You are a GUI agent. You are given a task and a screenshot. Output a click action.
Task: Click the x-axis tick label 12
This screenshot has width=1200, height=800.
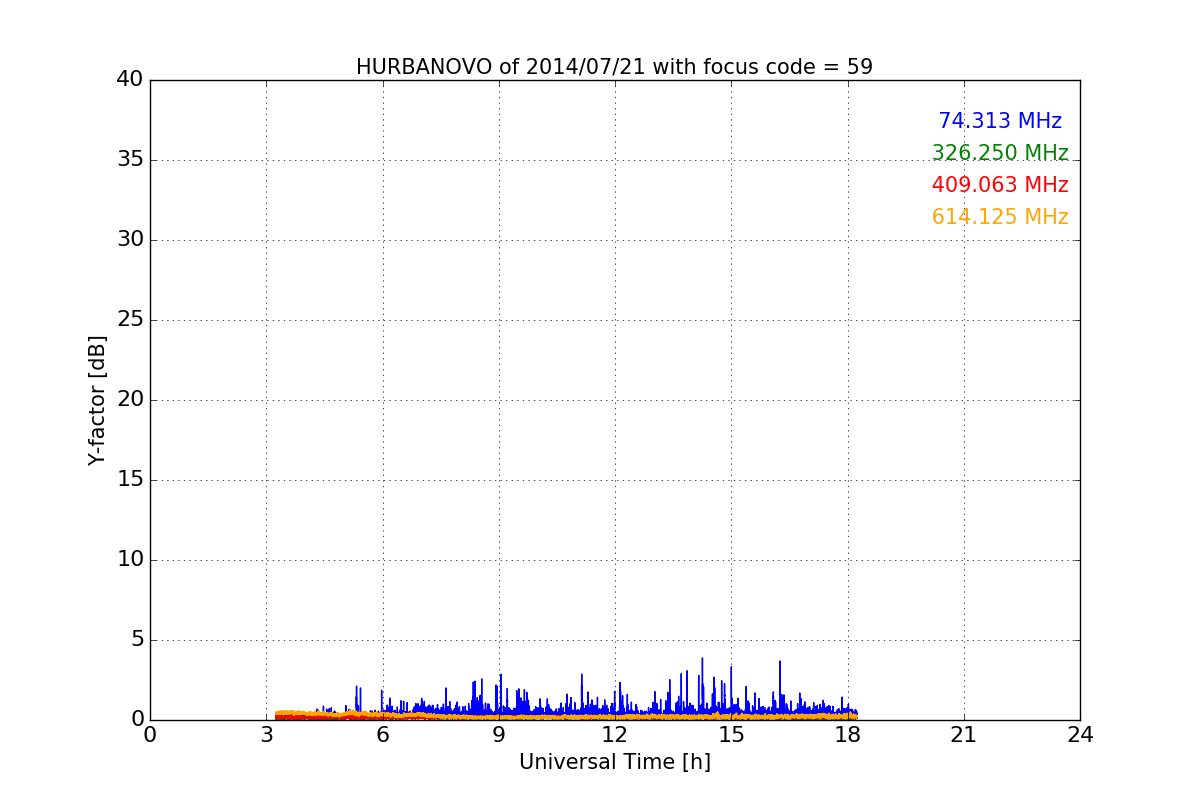click(615, 735)
